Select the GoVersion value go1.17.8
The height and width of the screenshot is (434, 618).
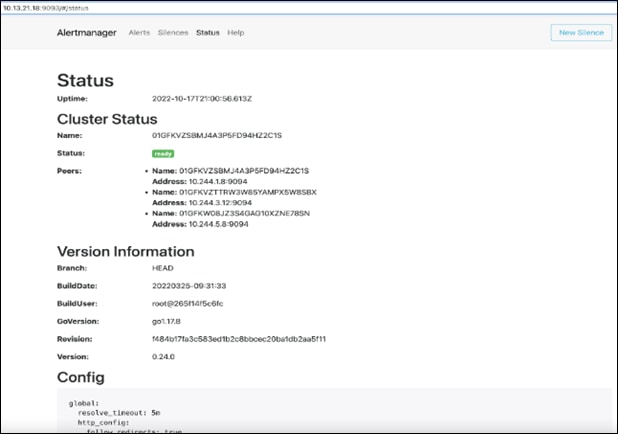pyautogui.click(x=166, y=321)
